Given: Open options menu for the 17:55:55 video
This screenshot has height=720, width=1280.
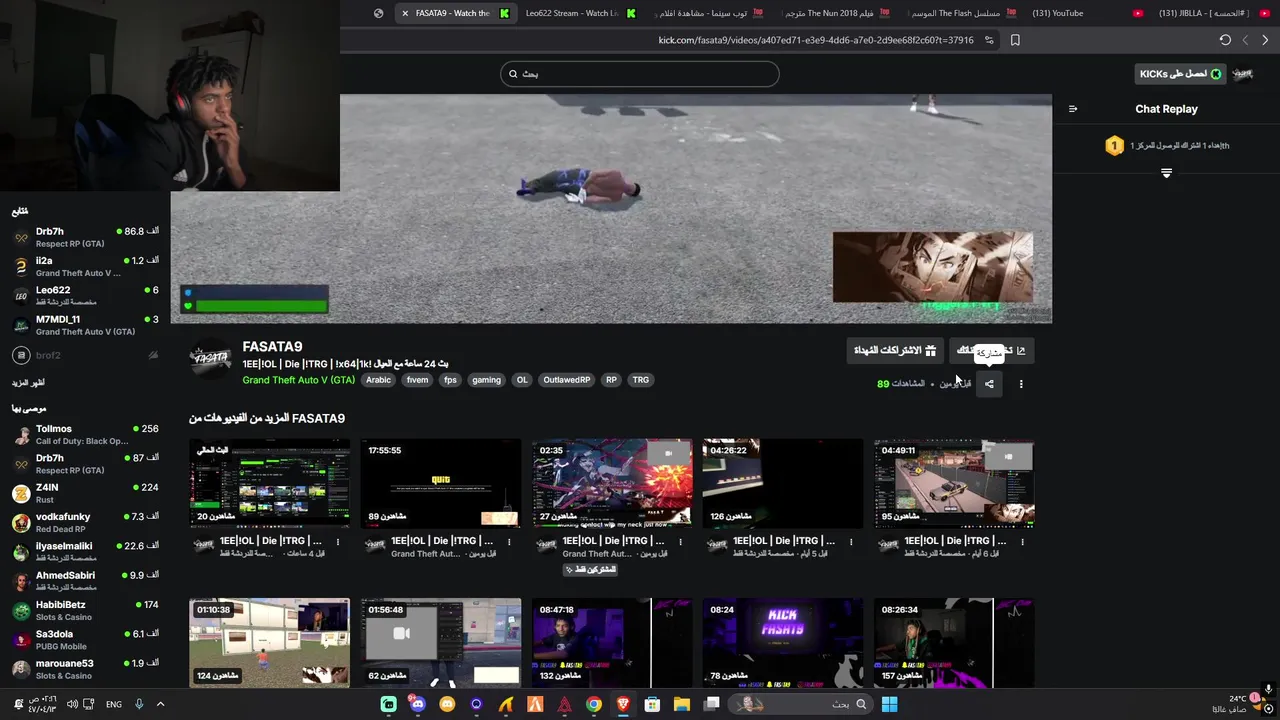Looking at the screenshot, I should [509, 542].
